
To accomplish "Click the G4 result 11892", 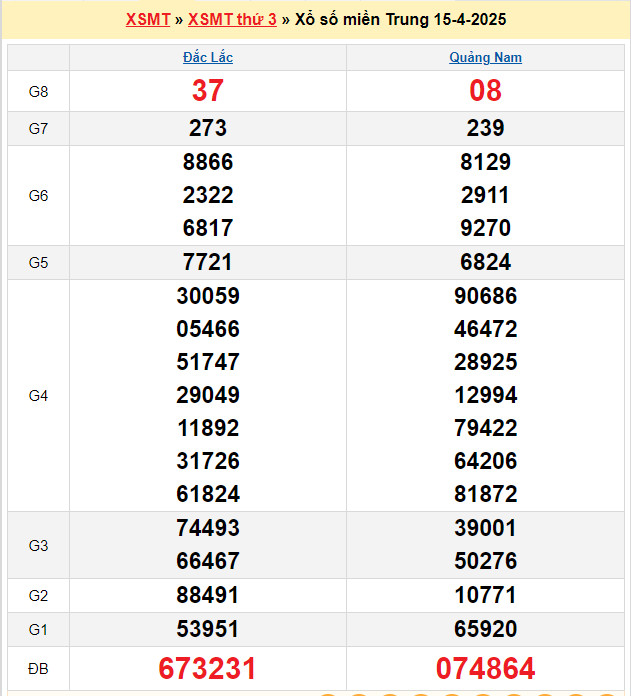I will click(208, 428).
